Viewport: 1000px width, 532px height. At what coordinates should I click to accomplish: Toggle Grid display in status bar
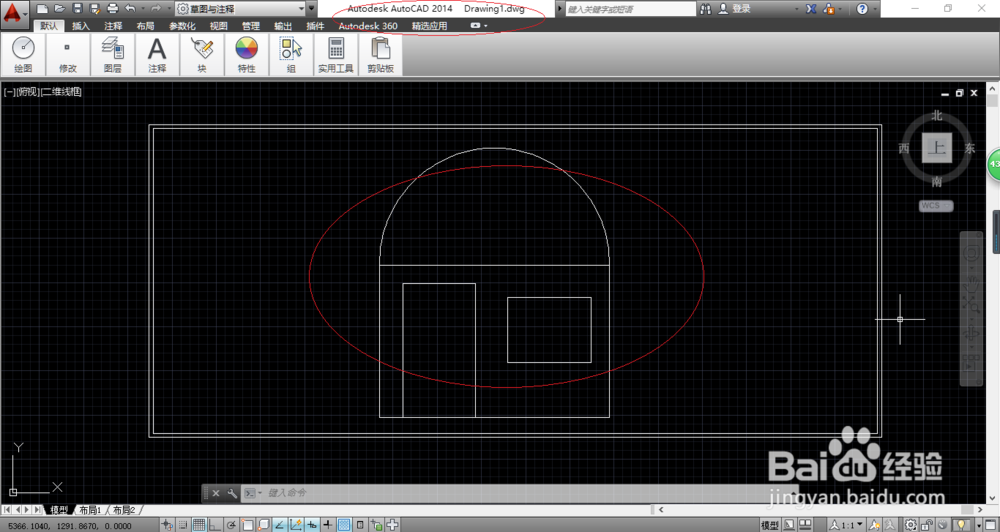click(x=199, y=525)
